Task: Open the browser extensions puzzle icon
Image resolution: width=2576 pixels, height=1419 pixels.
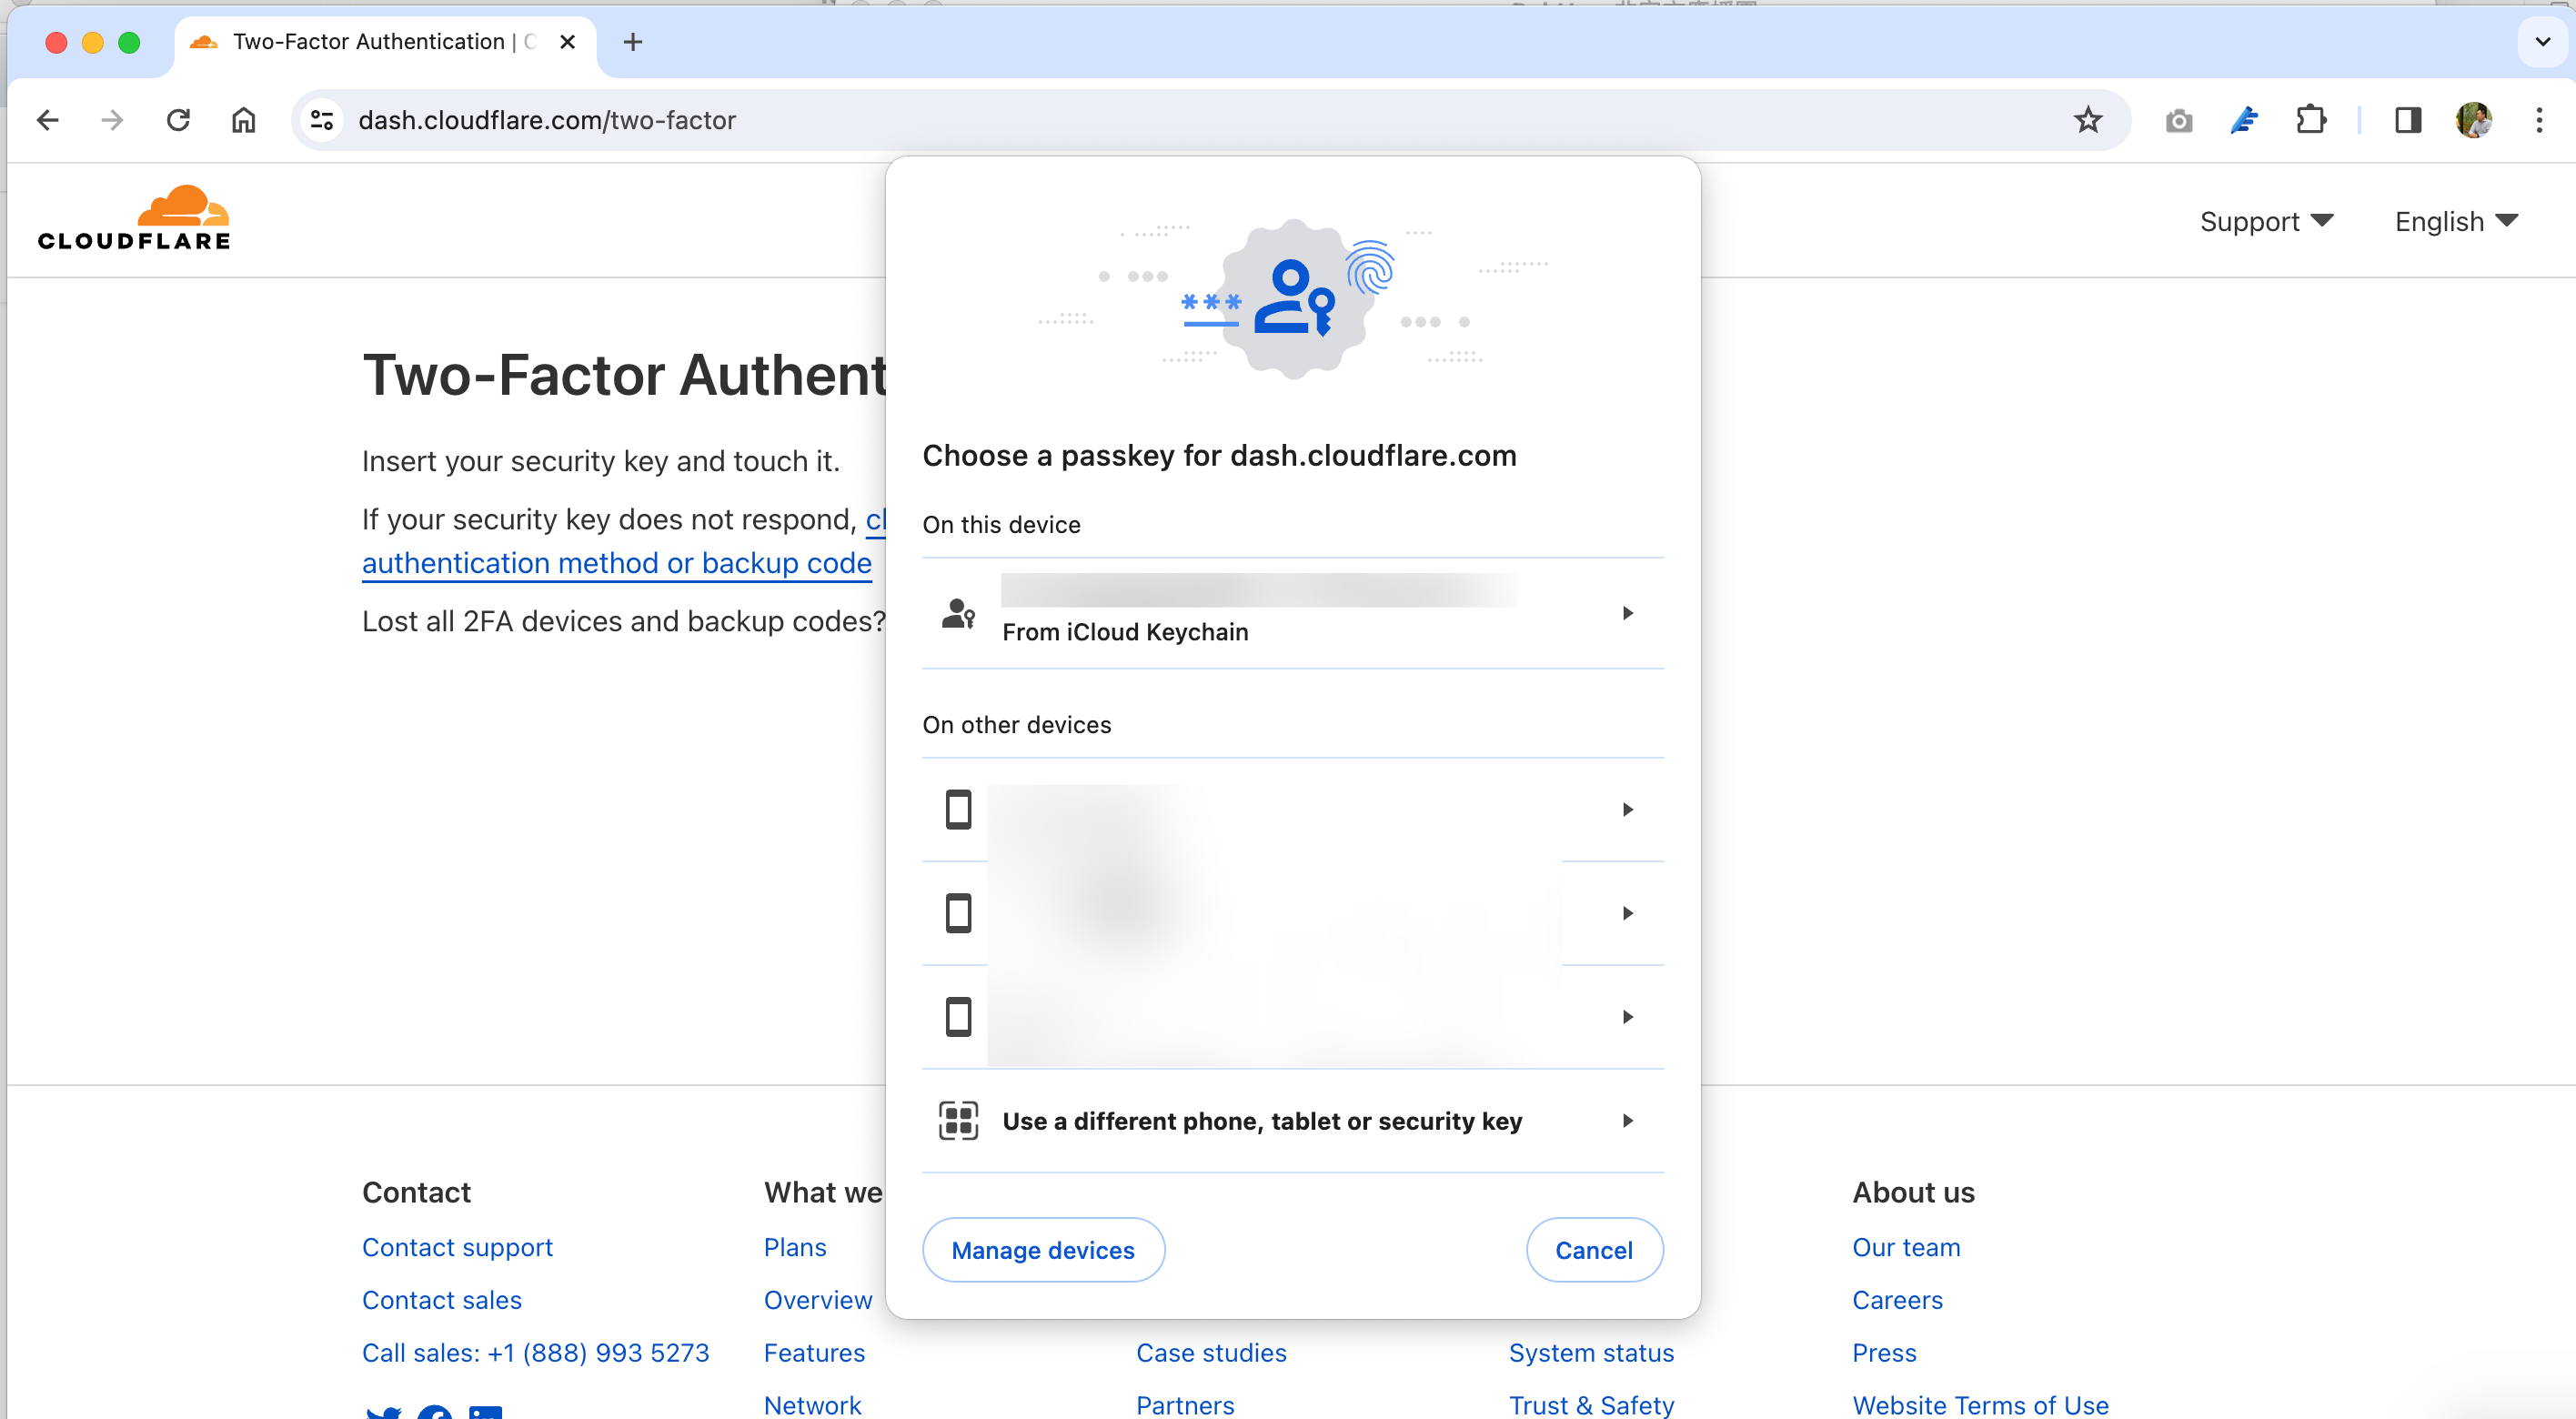Action: pyautogui.click(x=2312, y=120)
